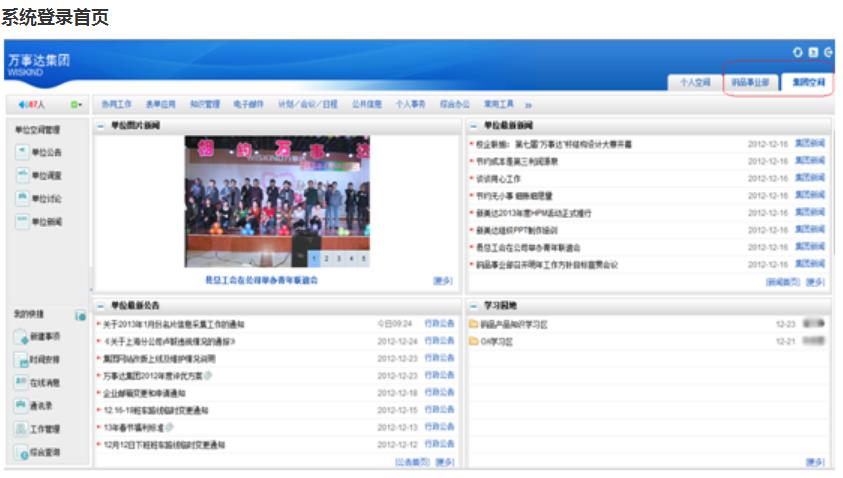Expand more menu items with » arrow
This screenshot has width=843, height=478.
[528, 104]
